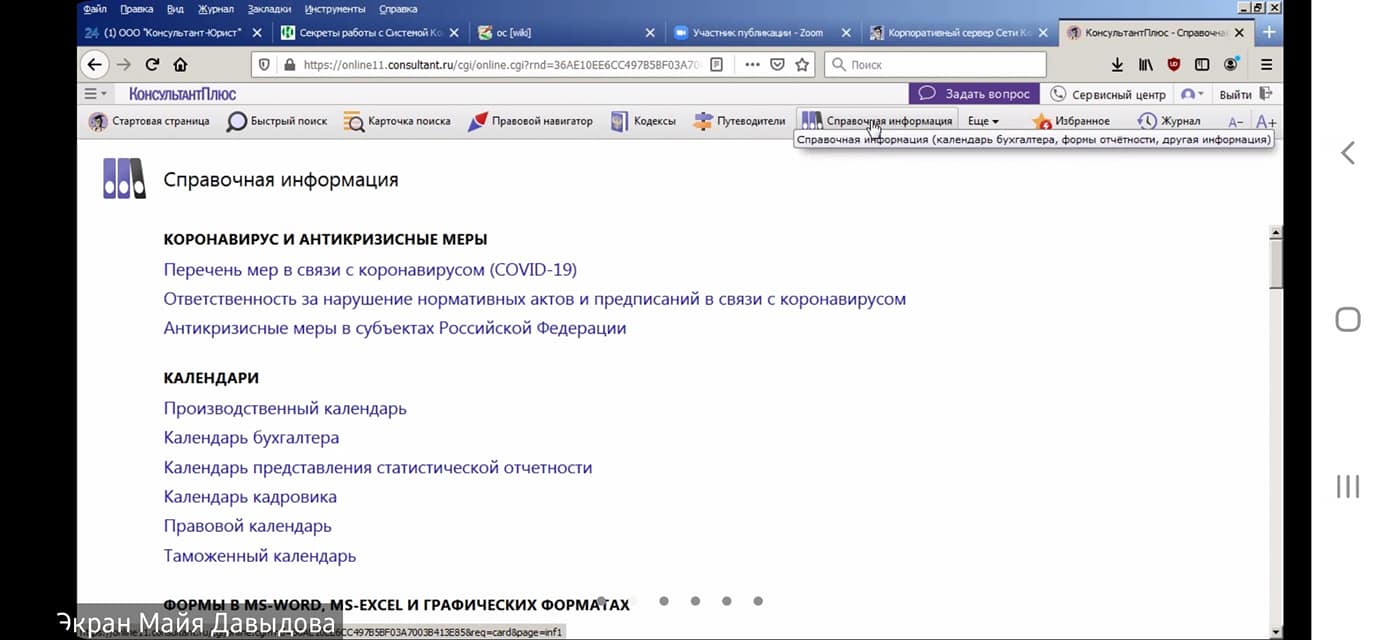Open a new browser tab with plus

coord(1269,32)
